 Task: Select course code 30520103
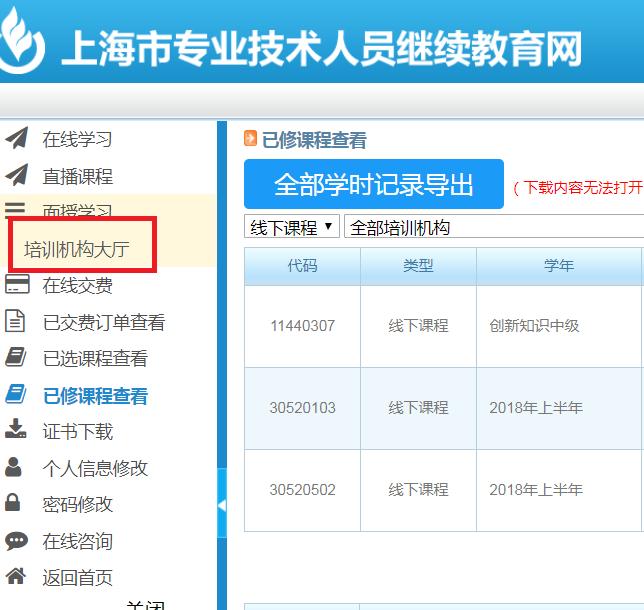point(302,407)
